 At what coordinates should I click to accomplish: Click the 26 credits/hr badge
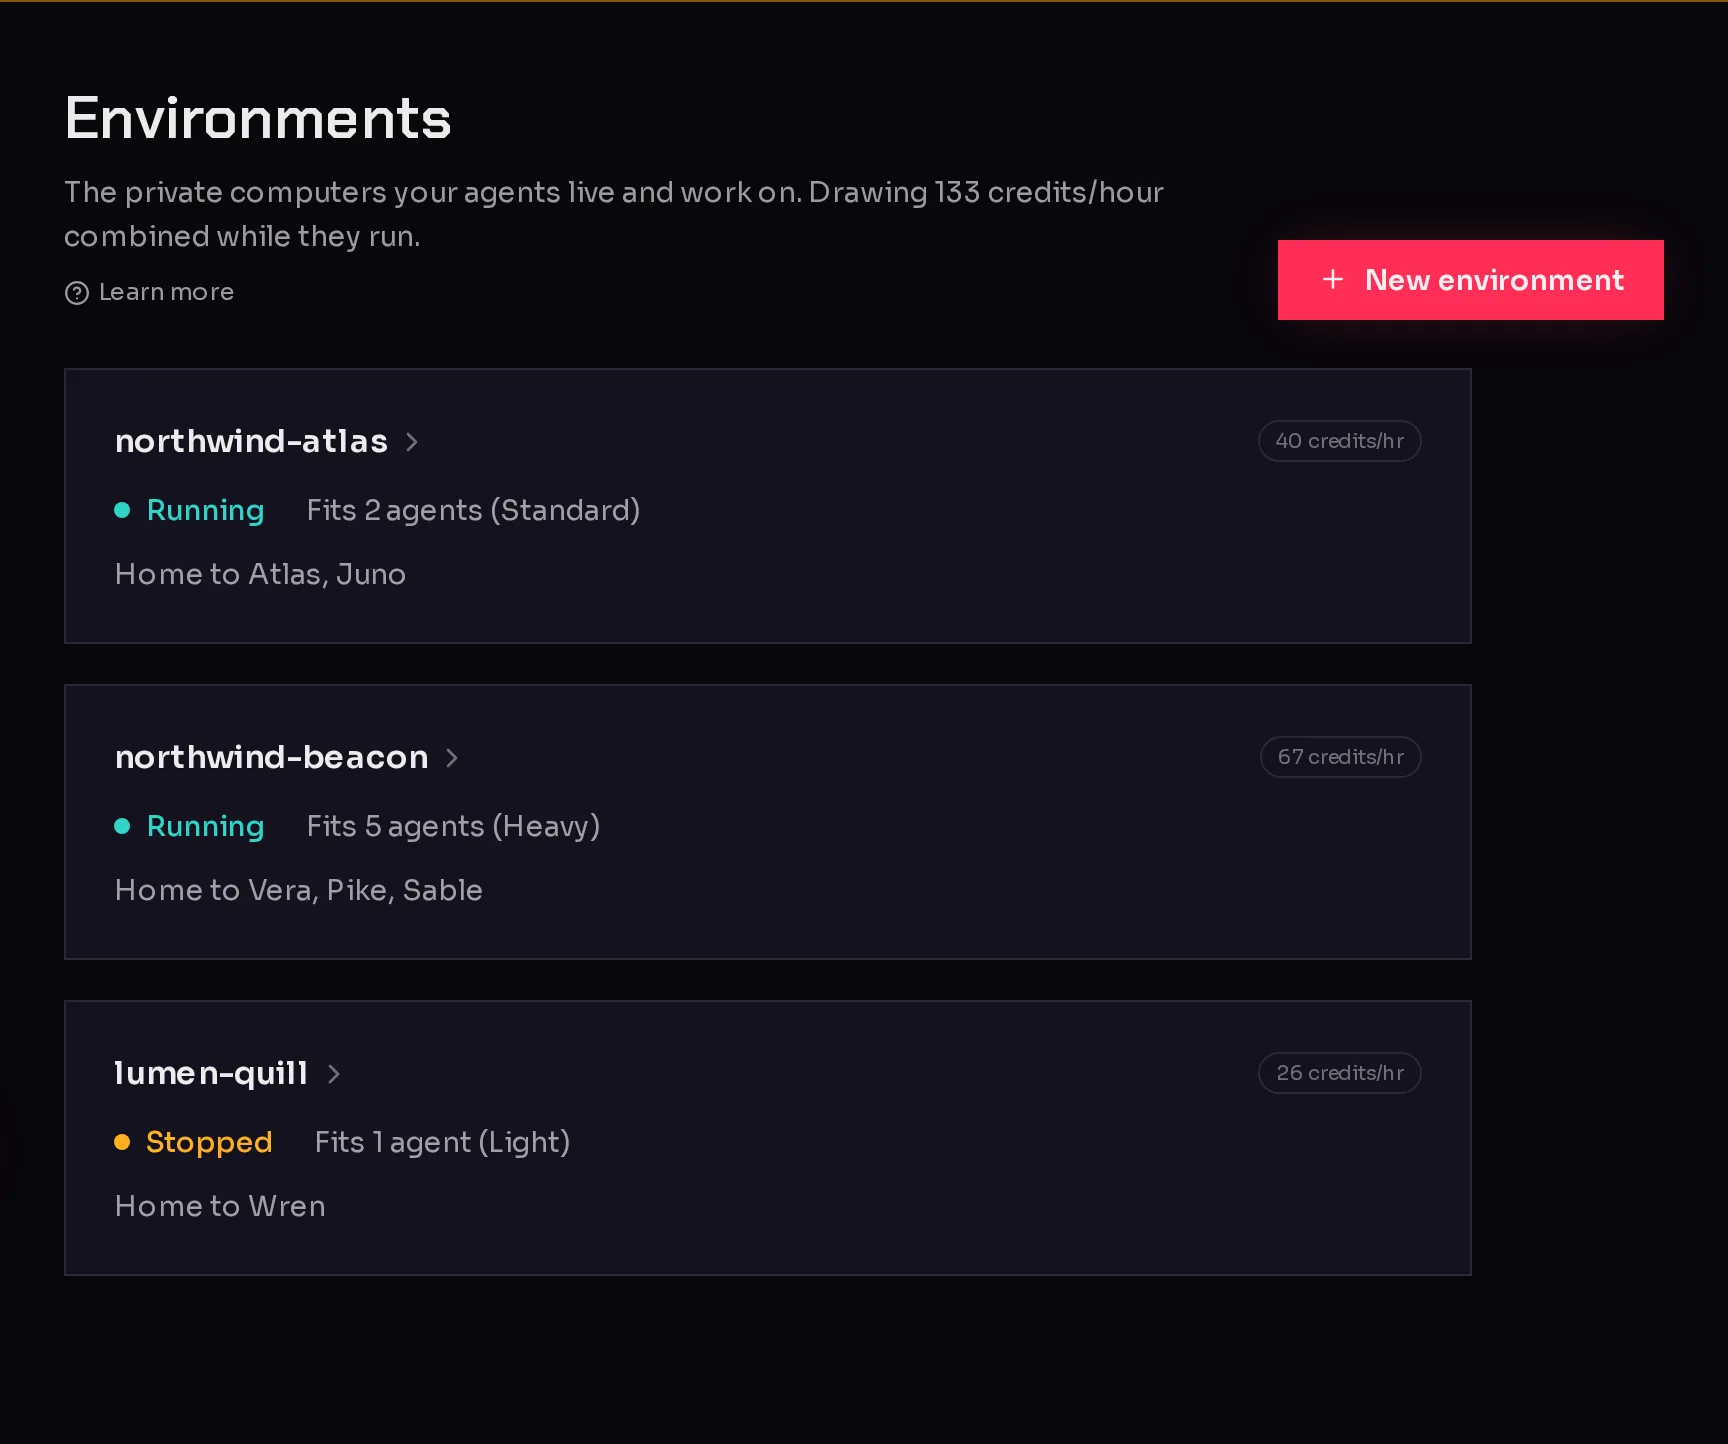pyautogui.click(x=1339, y=1073)
